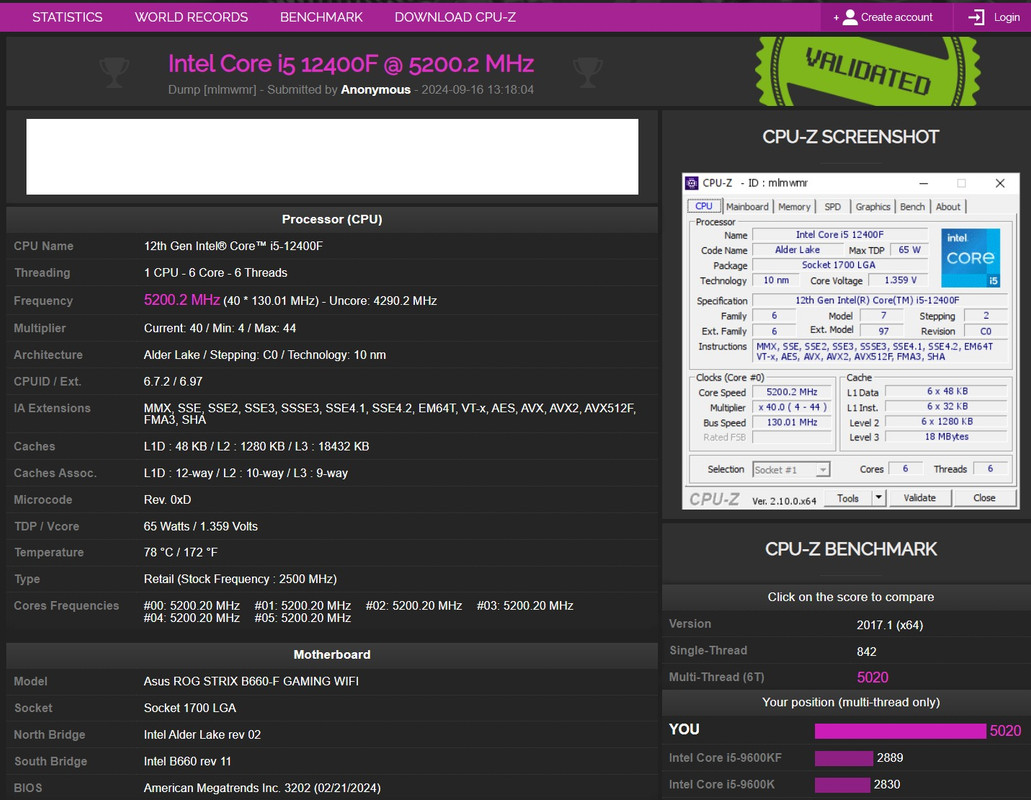
Task: Open the STATISTICS menu item
Action: pos(67,17)
